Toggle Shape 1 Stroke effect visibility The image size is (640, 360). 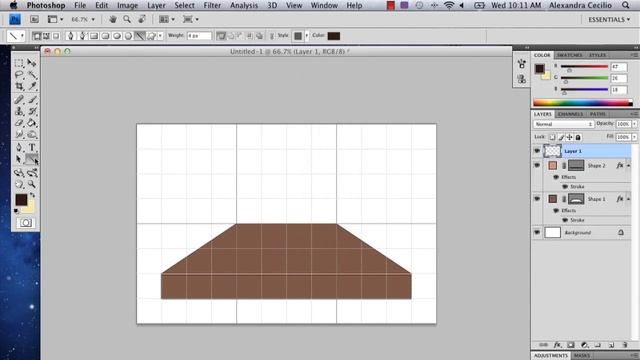click(565, 220)
